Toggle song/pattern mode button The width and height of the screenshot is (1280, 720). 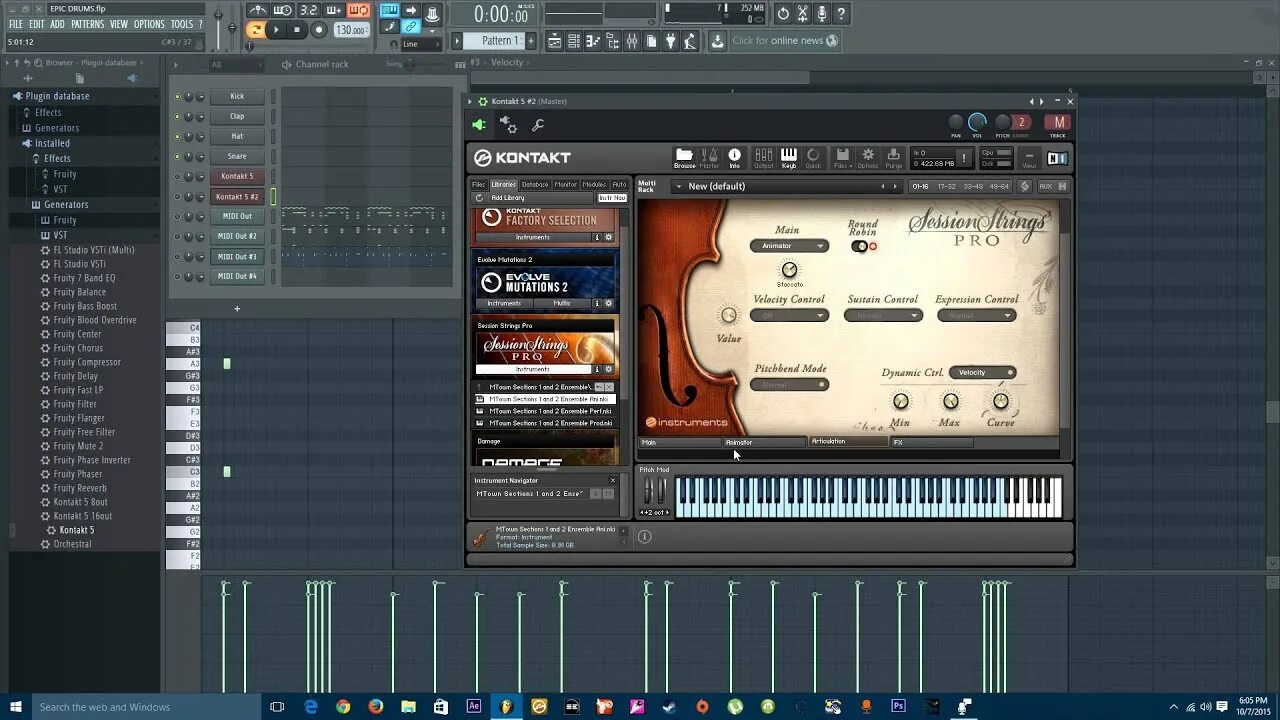coord(256,30)
